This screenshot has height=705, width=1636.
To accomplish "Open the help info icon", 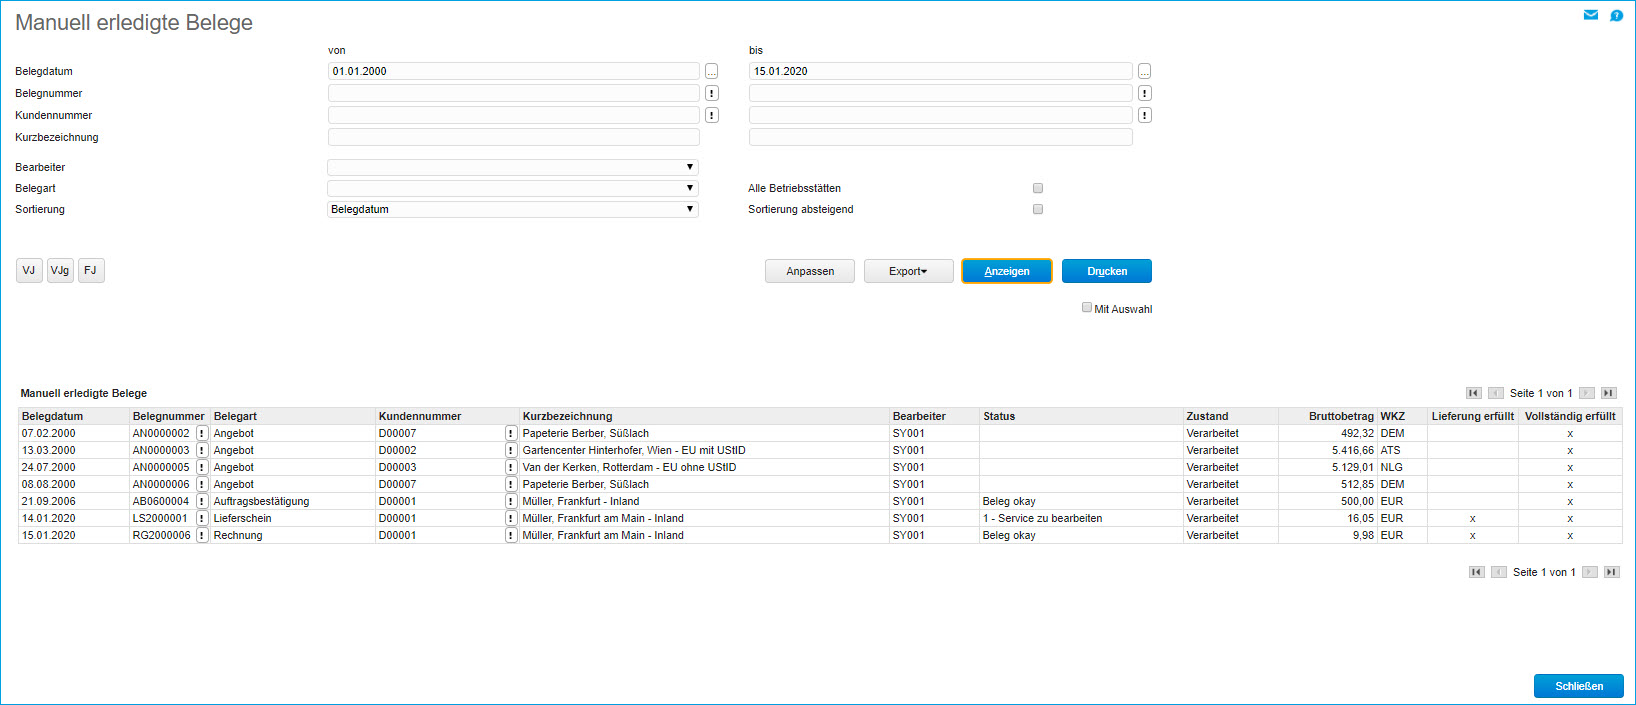I will pyautogui.click(x=1616, y=15).
